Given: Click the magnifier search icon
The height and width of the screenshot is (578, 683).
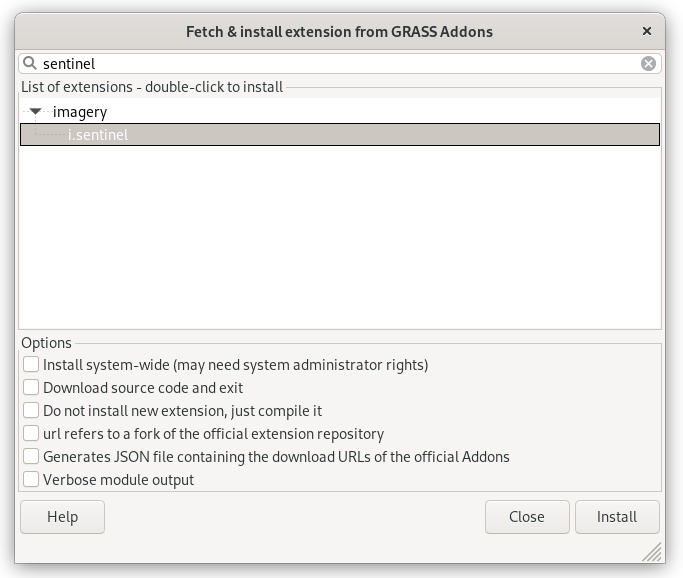Looking at the screenshot, I should pos(30,64).
